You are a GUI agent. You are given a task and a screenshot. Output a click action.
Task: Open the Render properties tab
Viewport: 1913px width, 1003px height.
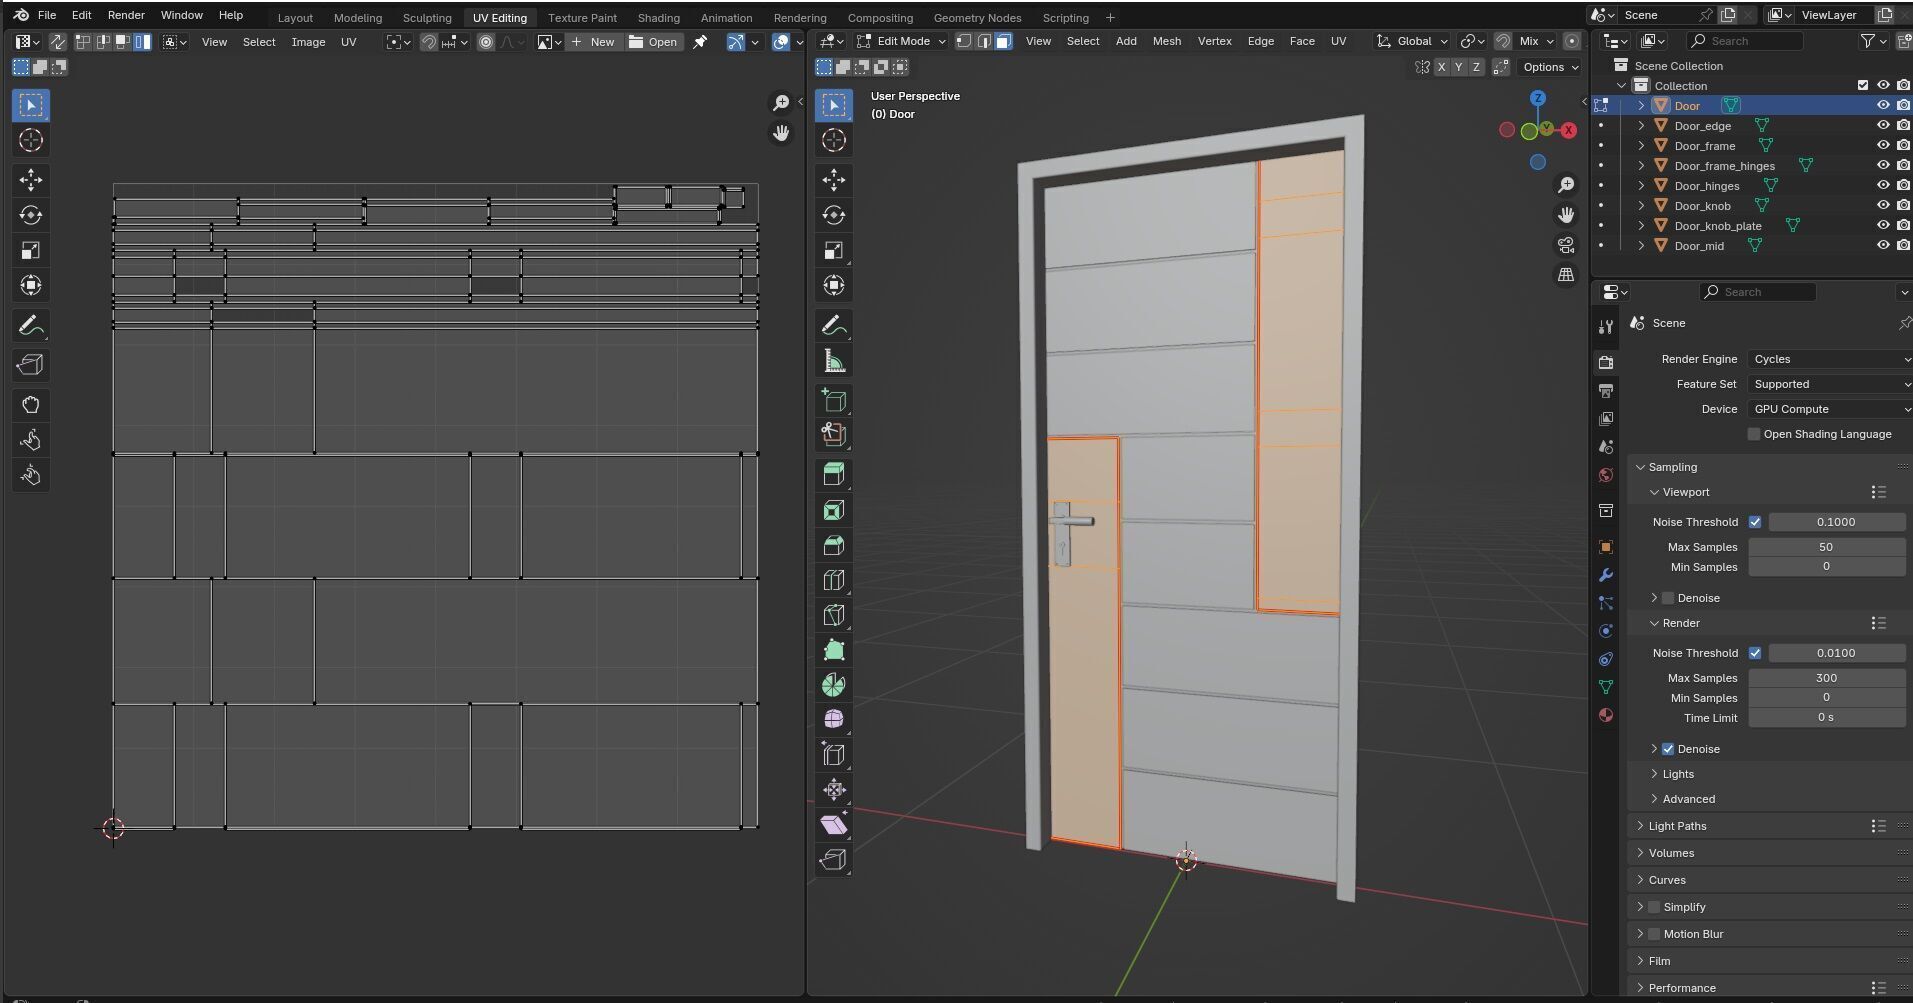tap(1606, 363)
